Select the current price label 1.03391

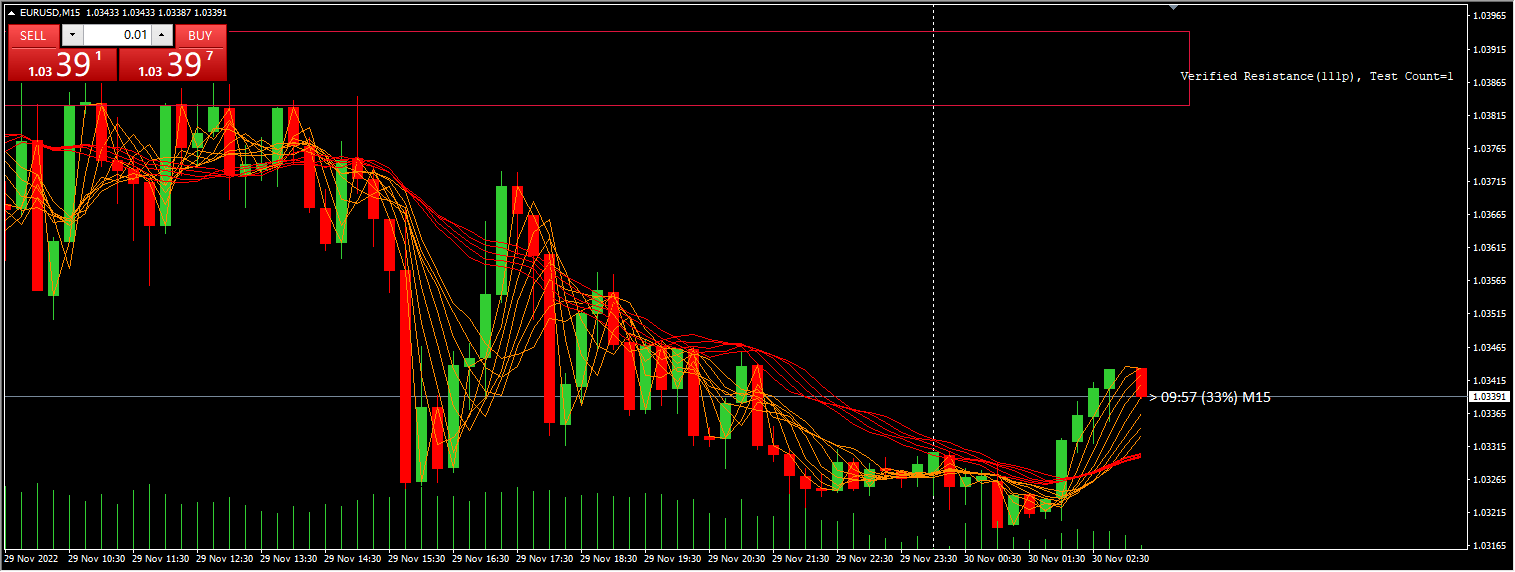point(1488,397)
